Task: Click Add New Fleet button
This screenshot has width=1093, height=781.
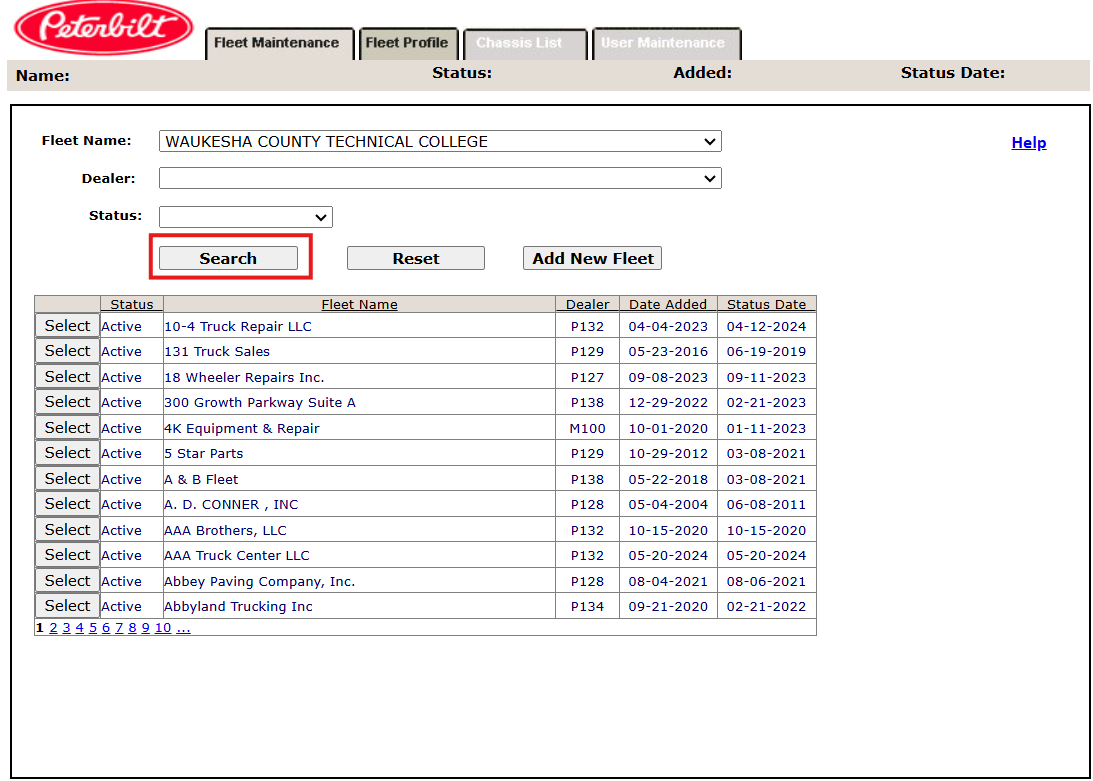Action: coord(593,258)
